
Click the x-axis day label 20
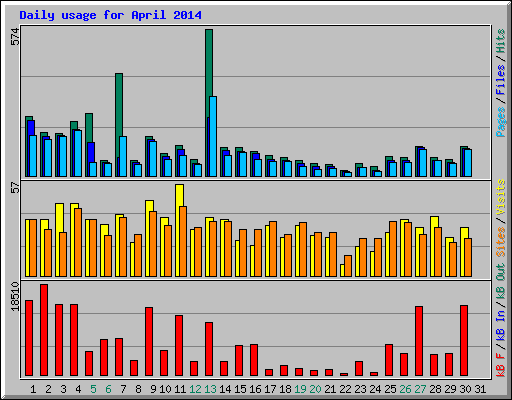315,389
